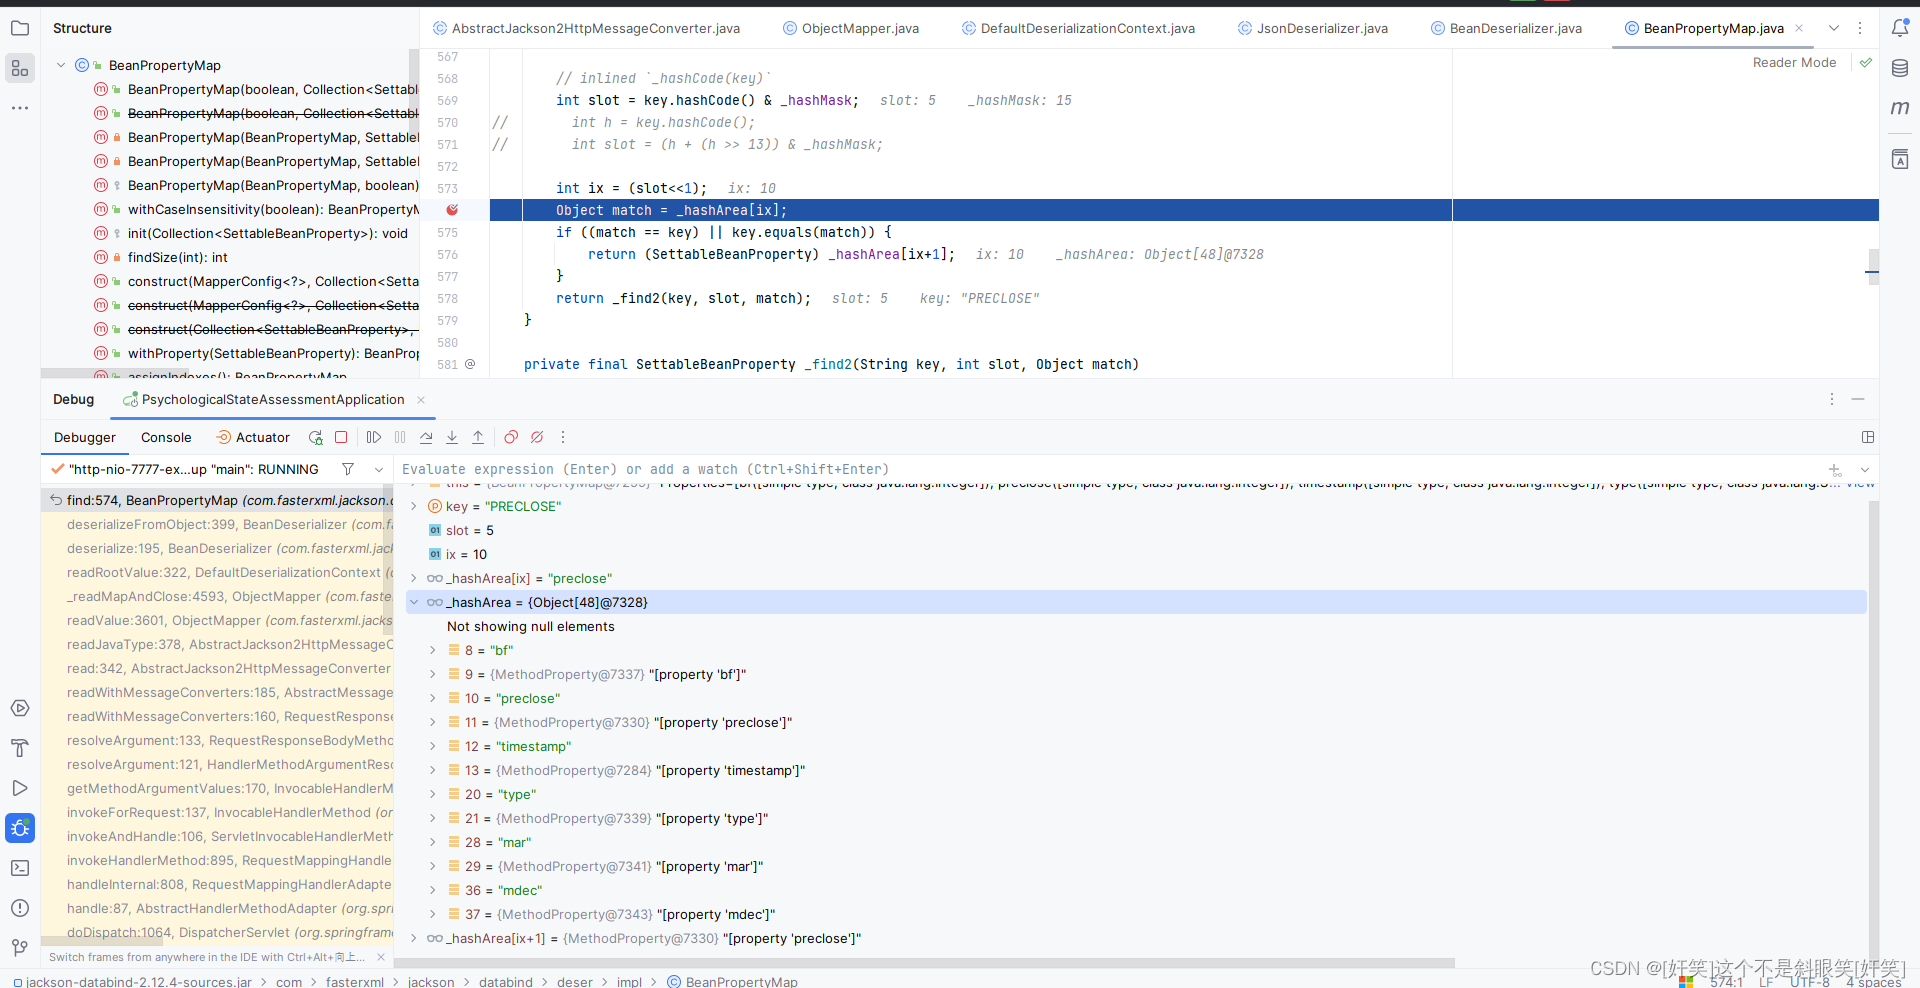The image size is (1920, 988).
Task: Step over the current line
Action: 427,437
